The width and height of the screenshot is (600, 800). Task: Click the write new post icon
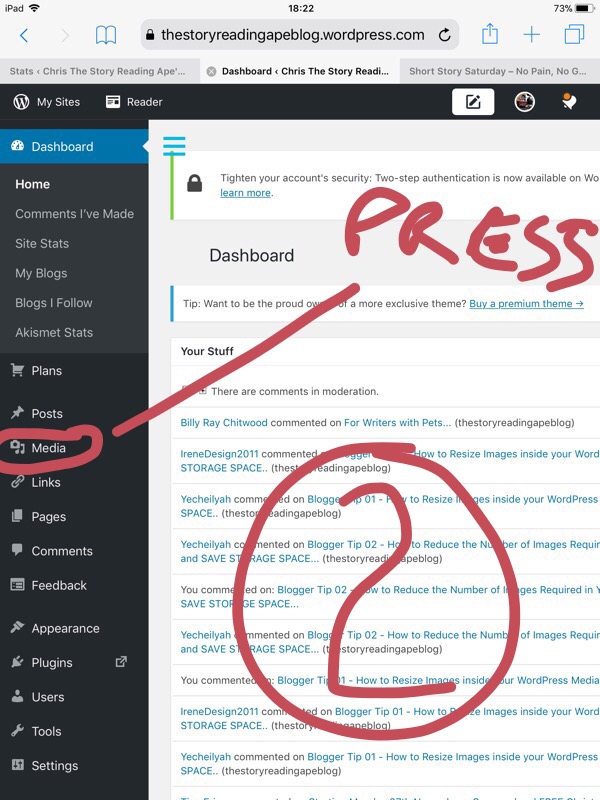click(x=473, y=102)
